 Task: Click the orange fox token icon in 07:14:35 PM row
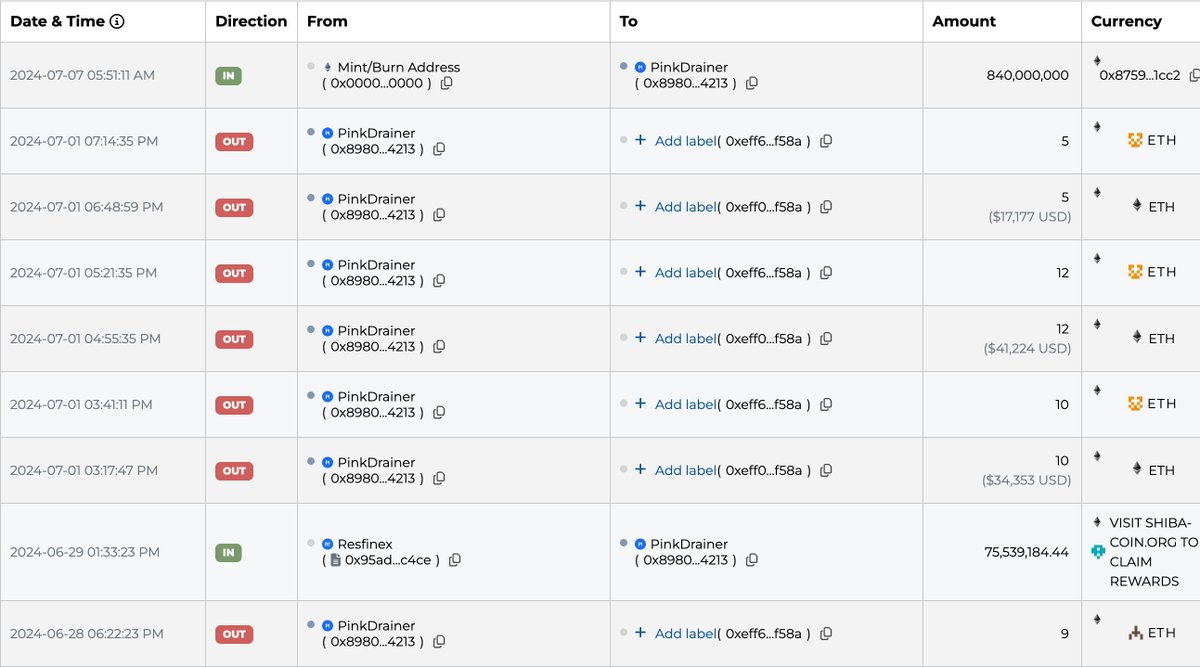pyautogui.click(x=1135, y=140)
